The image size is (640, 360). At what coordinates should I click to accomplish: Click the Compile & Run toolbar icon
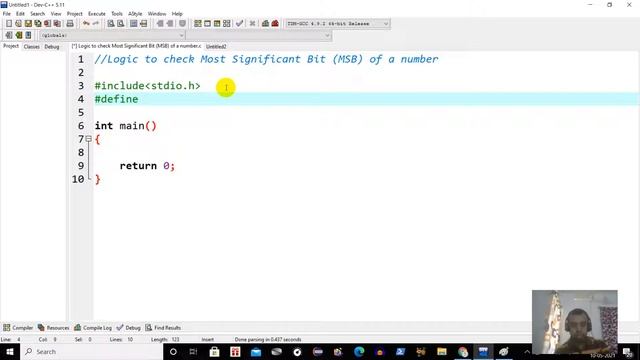[x=217, y=24]
